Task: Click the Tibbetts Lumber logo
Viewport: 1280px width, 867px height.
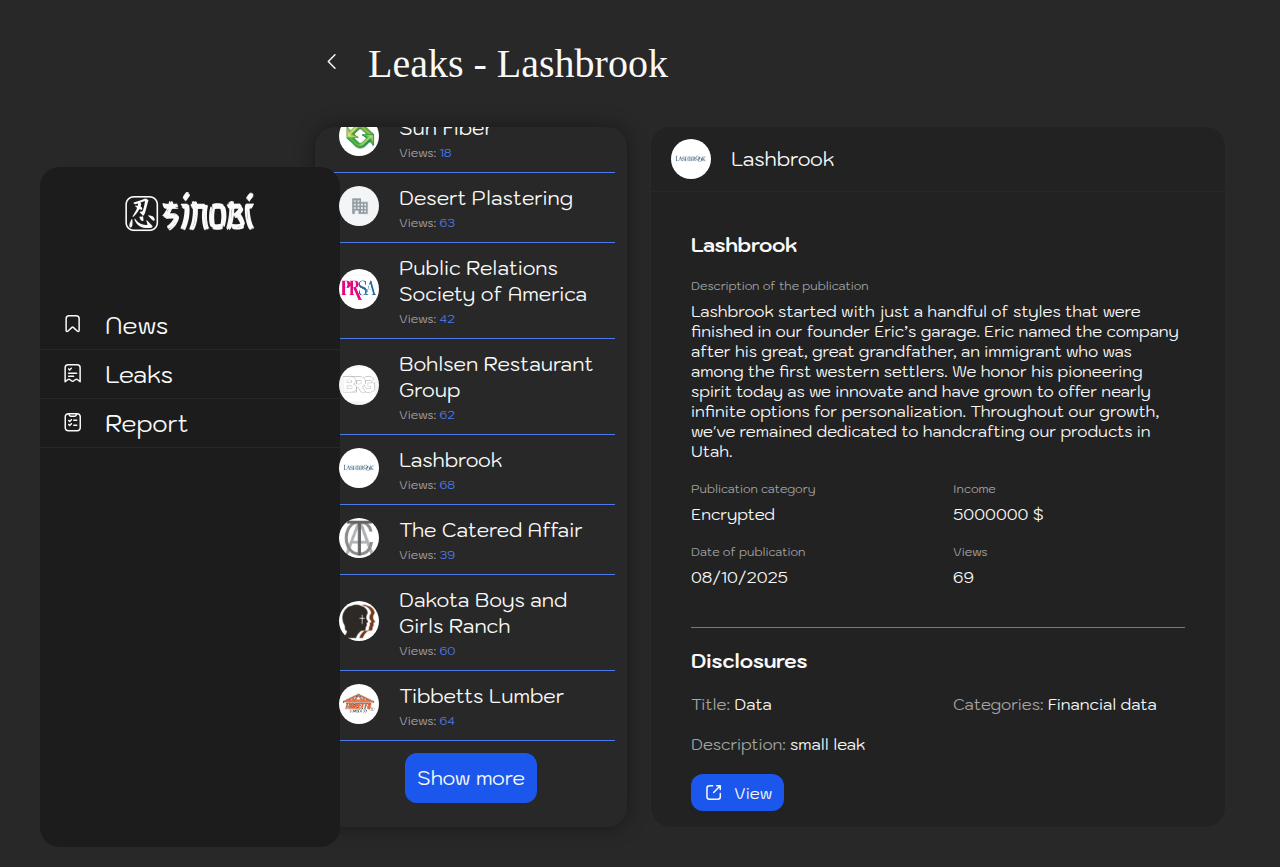Action: pos(359,704)
